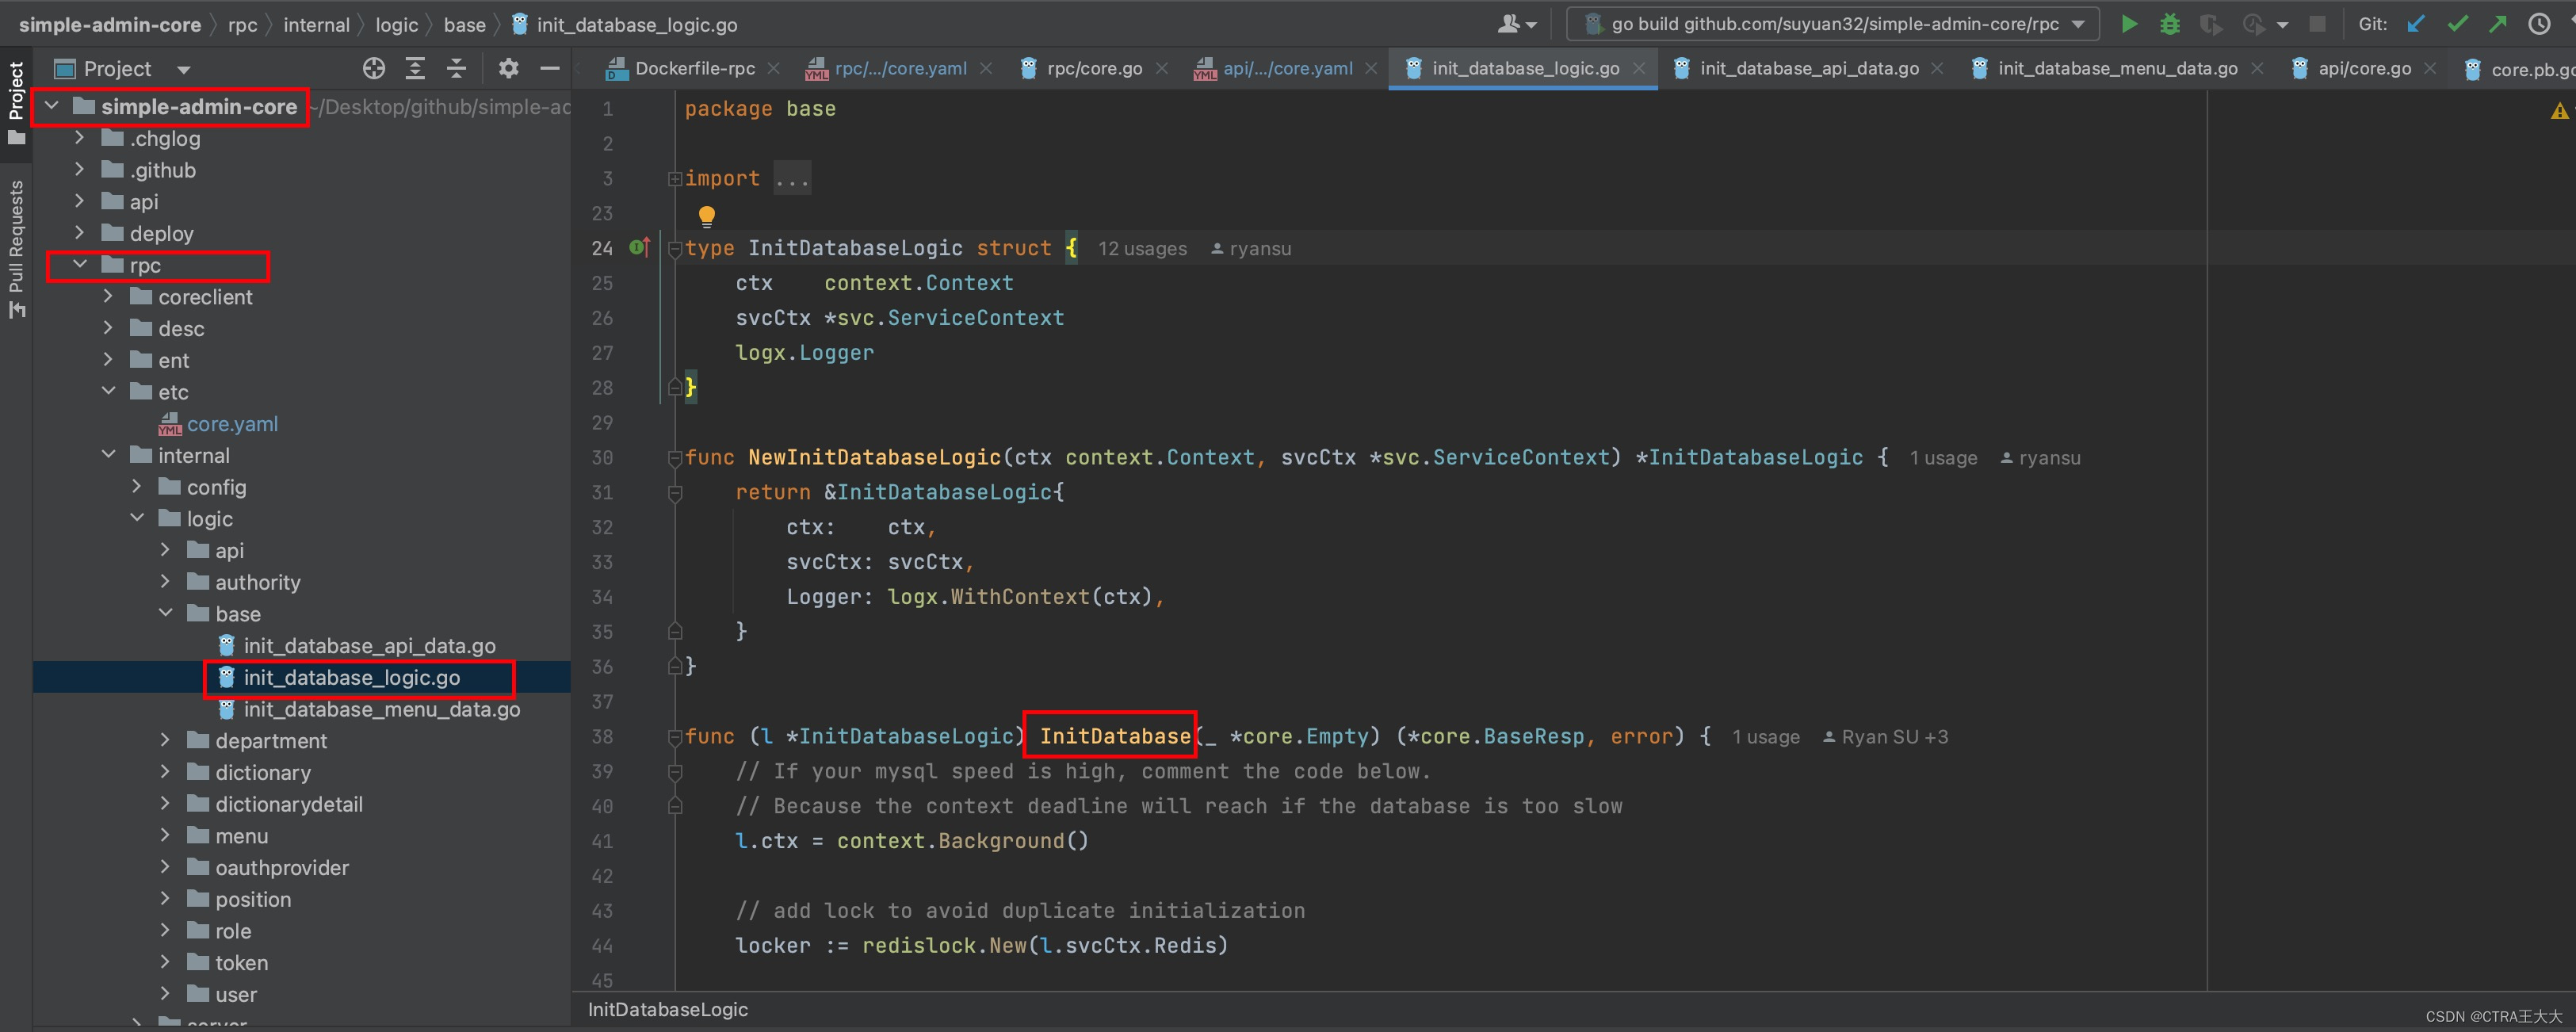Click the gutter implementation marker on line 24
The image size is (2576, 1032).
[640, 247]
